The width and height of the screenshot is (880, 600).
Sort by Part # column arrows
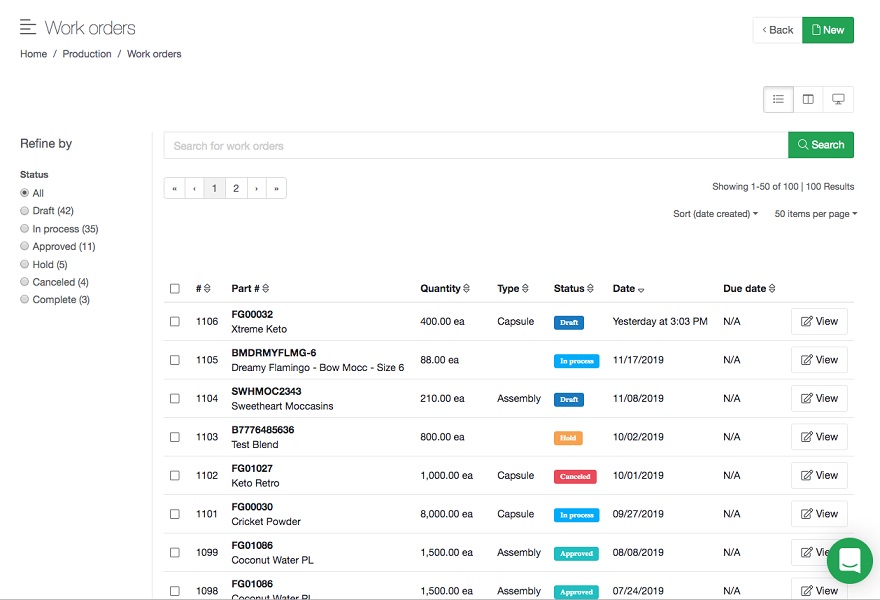tap(265, 289)
